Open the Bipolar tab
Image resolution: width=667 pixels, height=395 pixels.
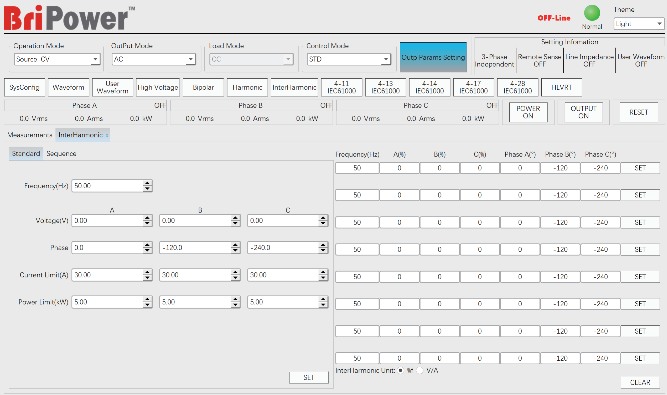(203, 87)
